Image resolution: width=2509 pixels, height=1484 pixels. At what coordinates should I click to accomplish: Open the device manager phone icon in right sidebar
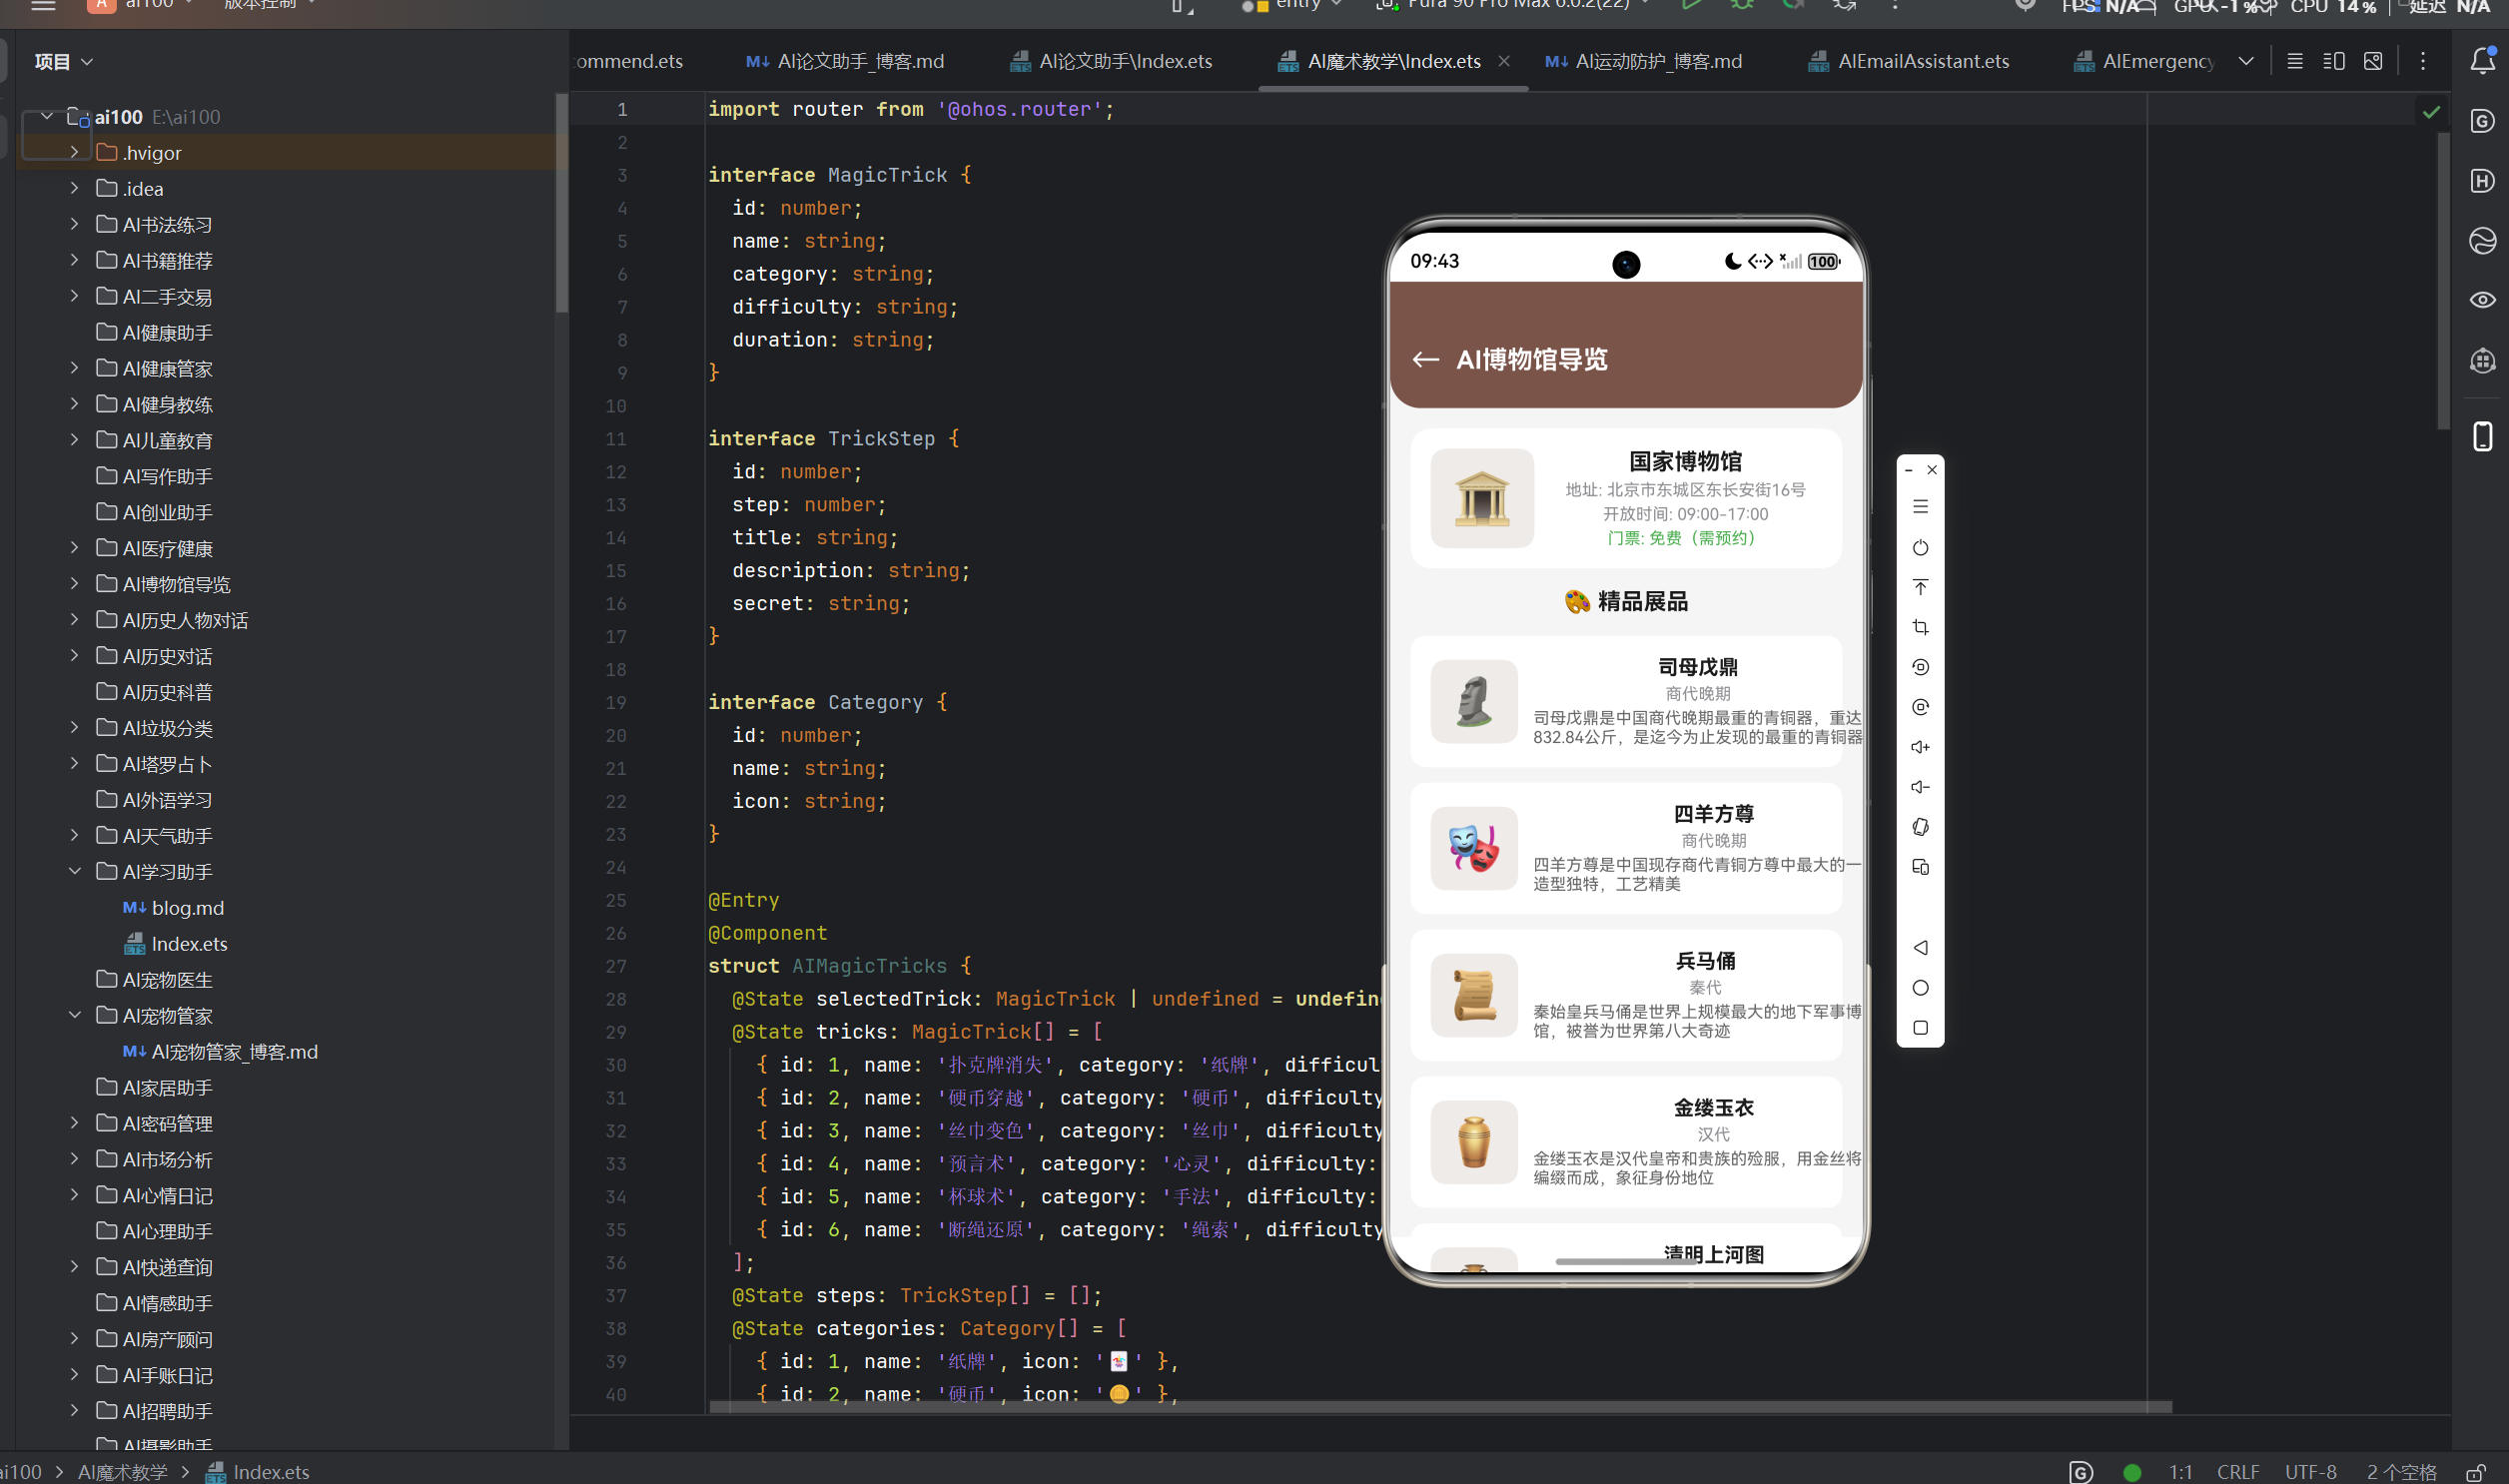click(x=2482, y=437)
